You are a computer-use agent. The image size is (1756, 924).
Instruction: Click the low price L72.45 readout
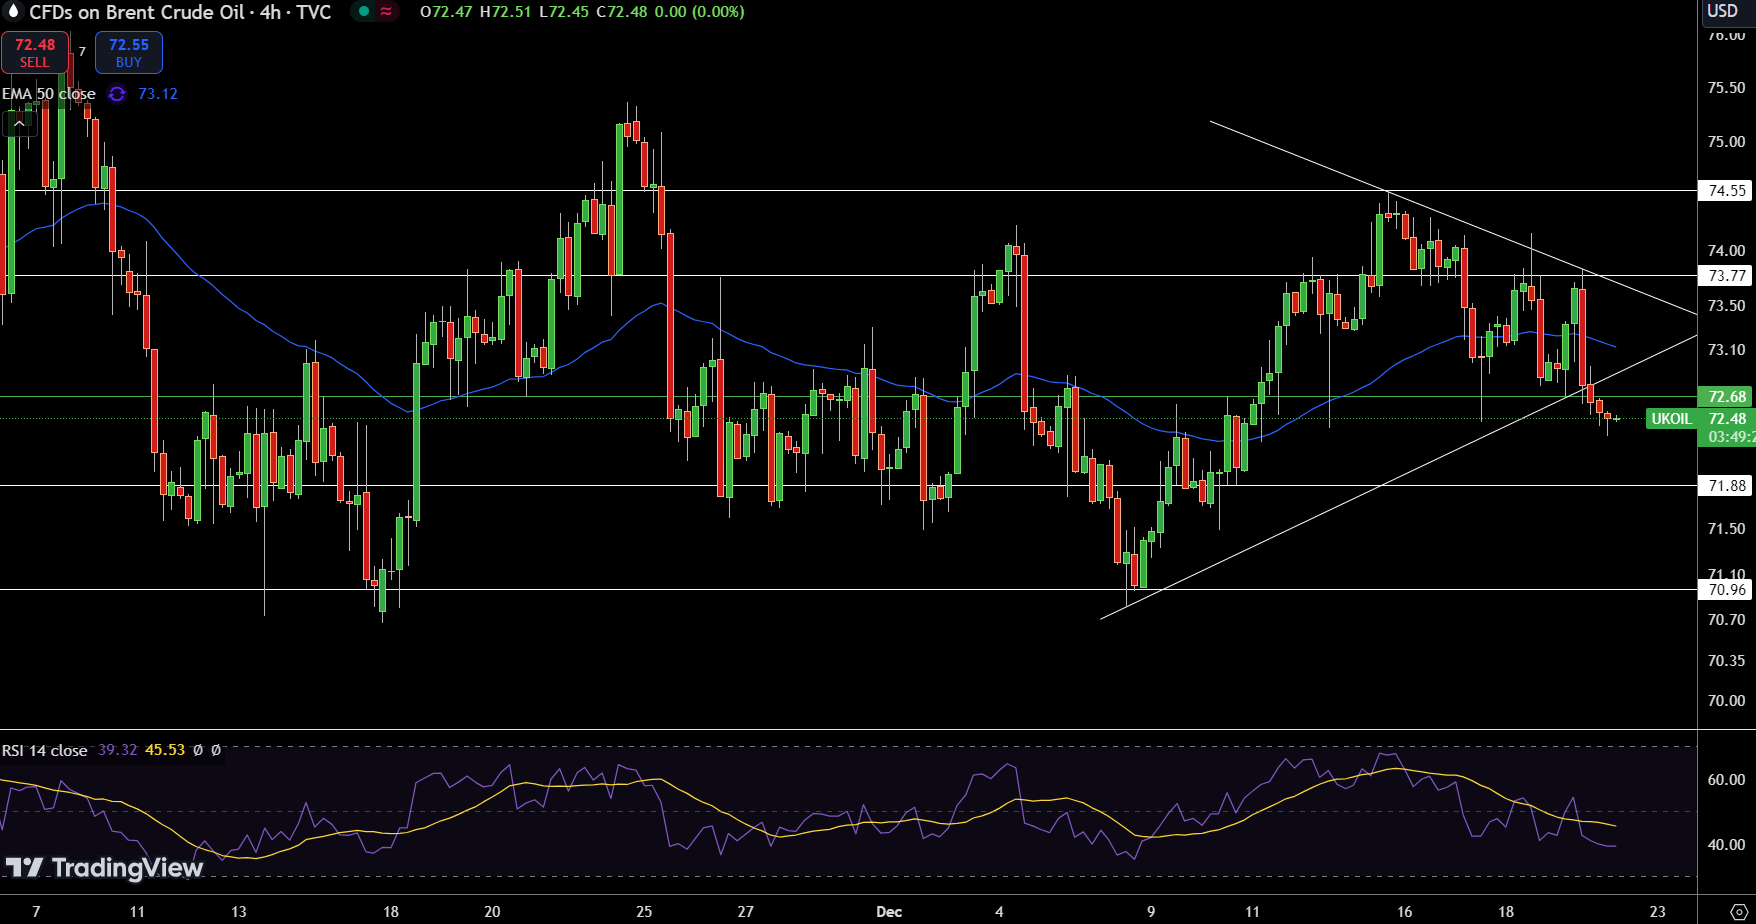(564, 12)
